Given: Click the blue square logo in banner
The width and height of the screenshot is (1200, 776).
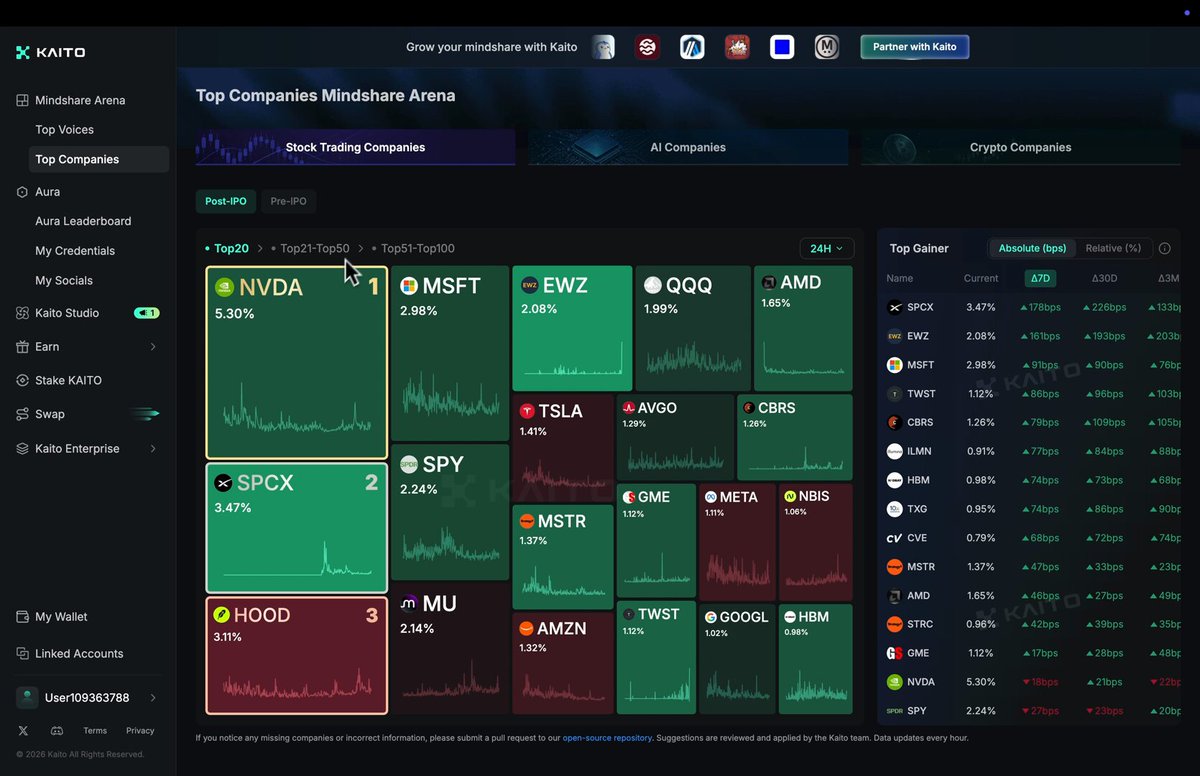Looking at the screenshot, I should pos(782,47).
